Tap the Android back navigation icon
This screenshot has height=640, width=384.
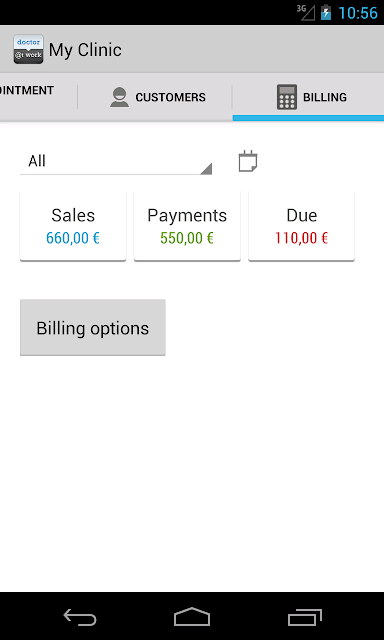click(80, 617)
